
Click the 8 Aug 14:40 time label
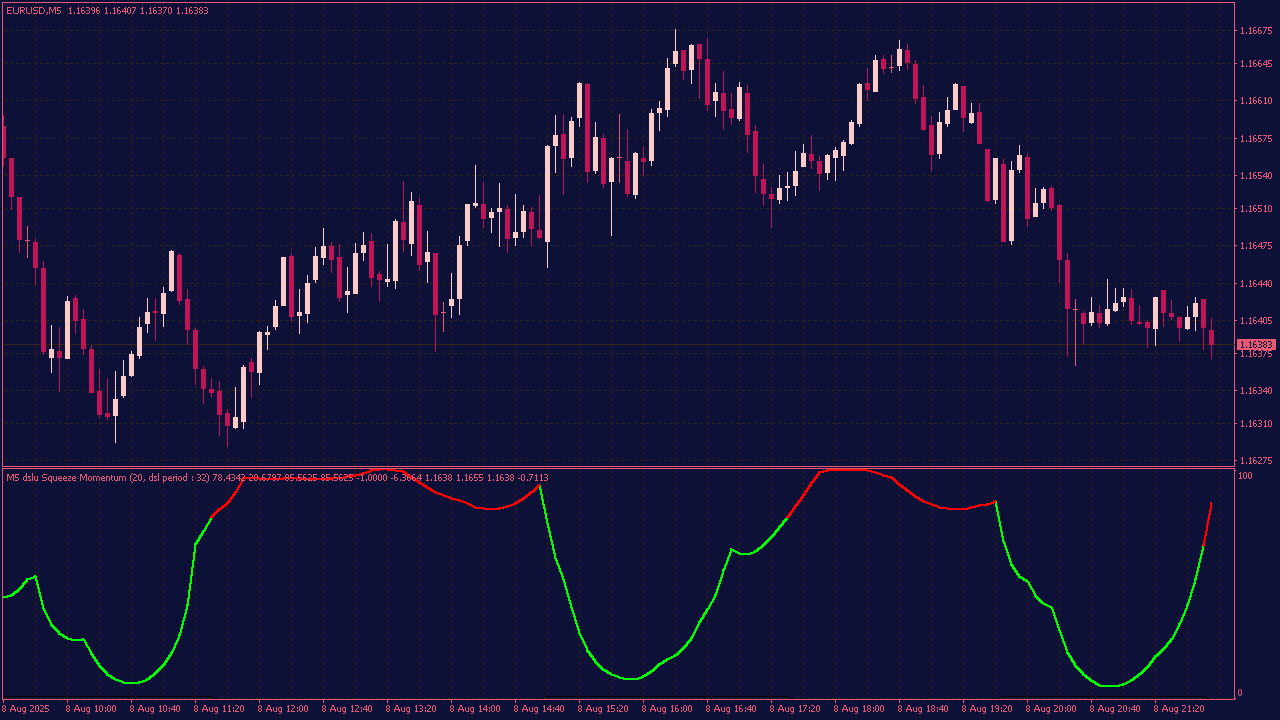(x=539, y=708)
